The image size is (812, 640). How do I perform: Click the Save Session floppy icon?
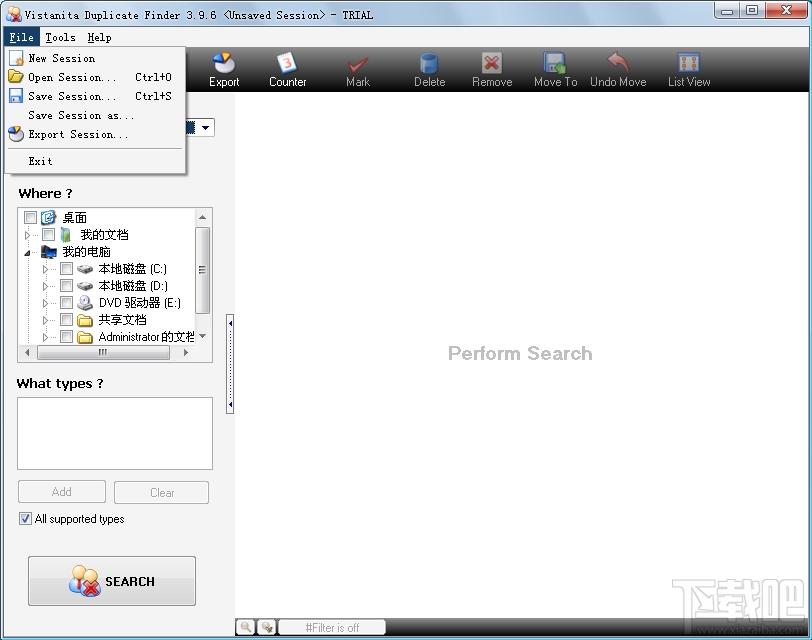point(16,96)
